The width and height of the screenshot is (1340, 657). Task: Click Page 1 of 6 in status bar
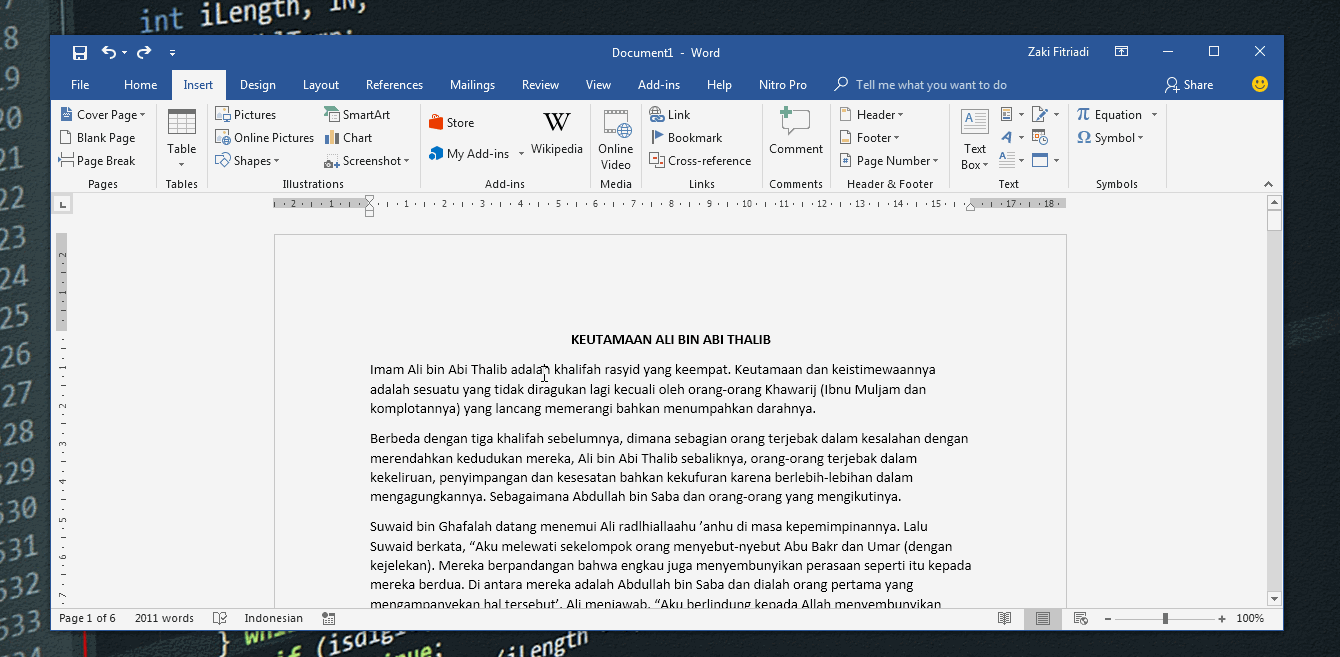[x=87, y=619]
